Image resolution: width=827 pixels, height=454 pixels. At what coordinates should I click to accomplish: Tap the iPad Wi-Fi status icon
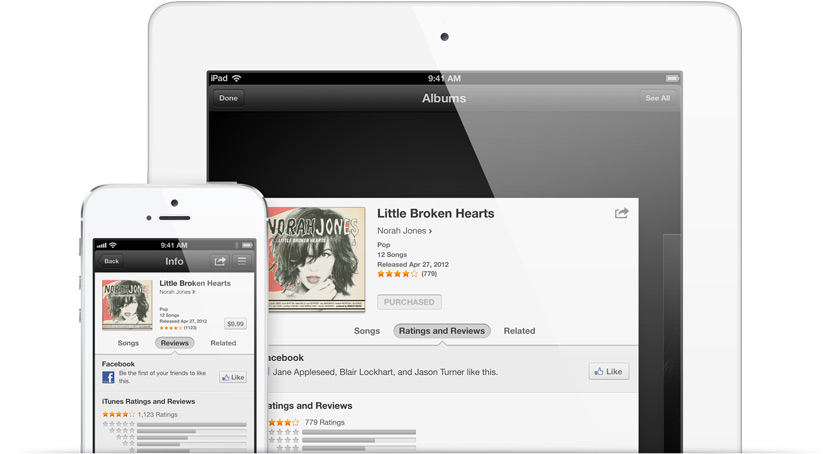coord(237,78)
